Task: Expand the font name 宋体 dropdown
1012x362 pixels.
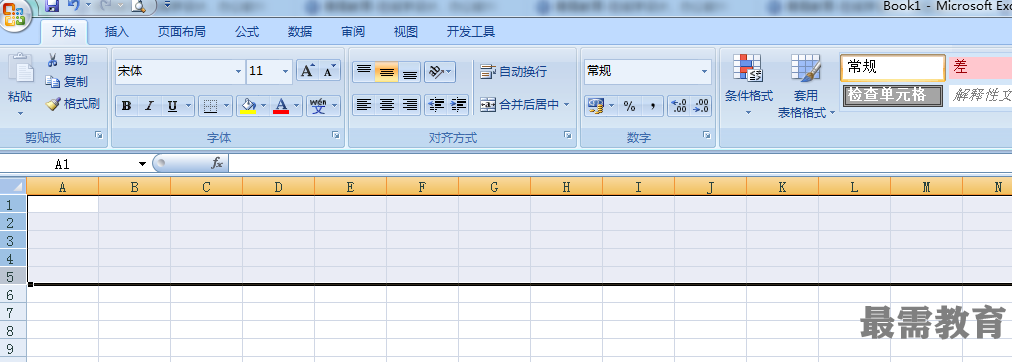Action: click(x=239, y=72)
